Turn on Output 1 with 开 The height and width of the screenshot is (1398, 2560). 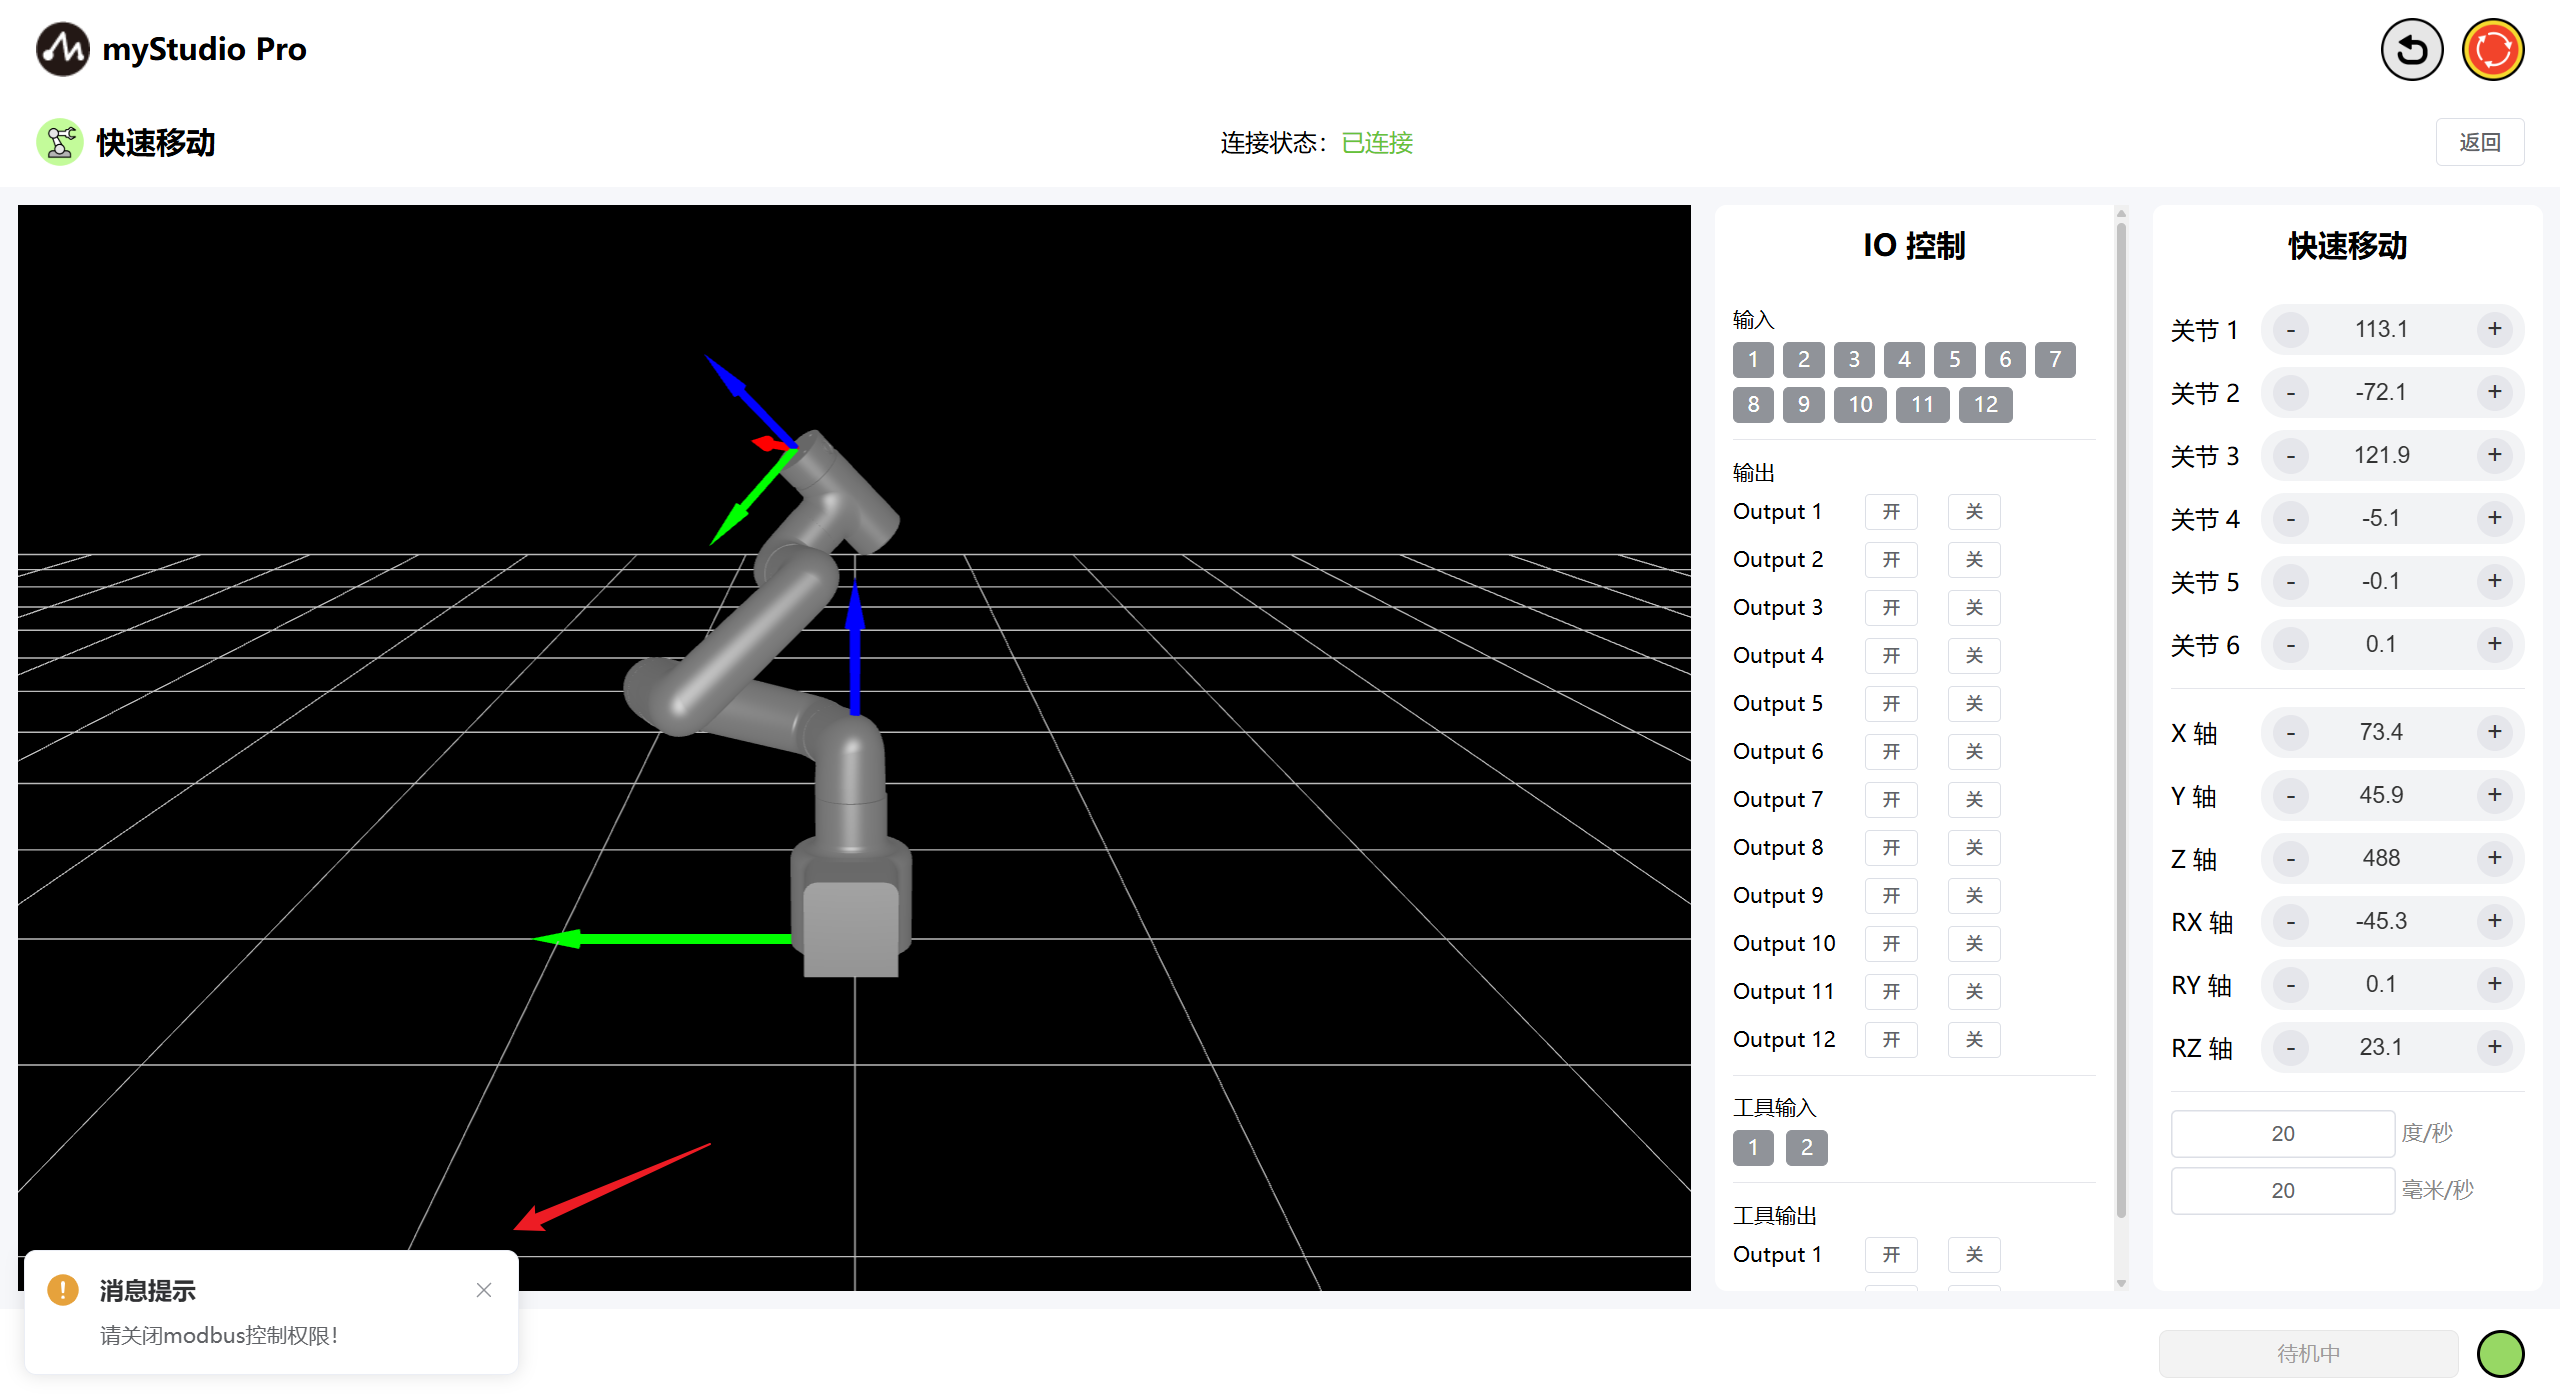coord(1891,512)
